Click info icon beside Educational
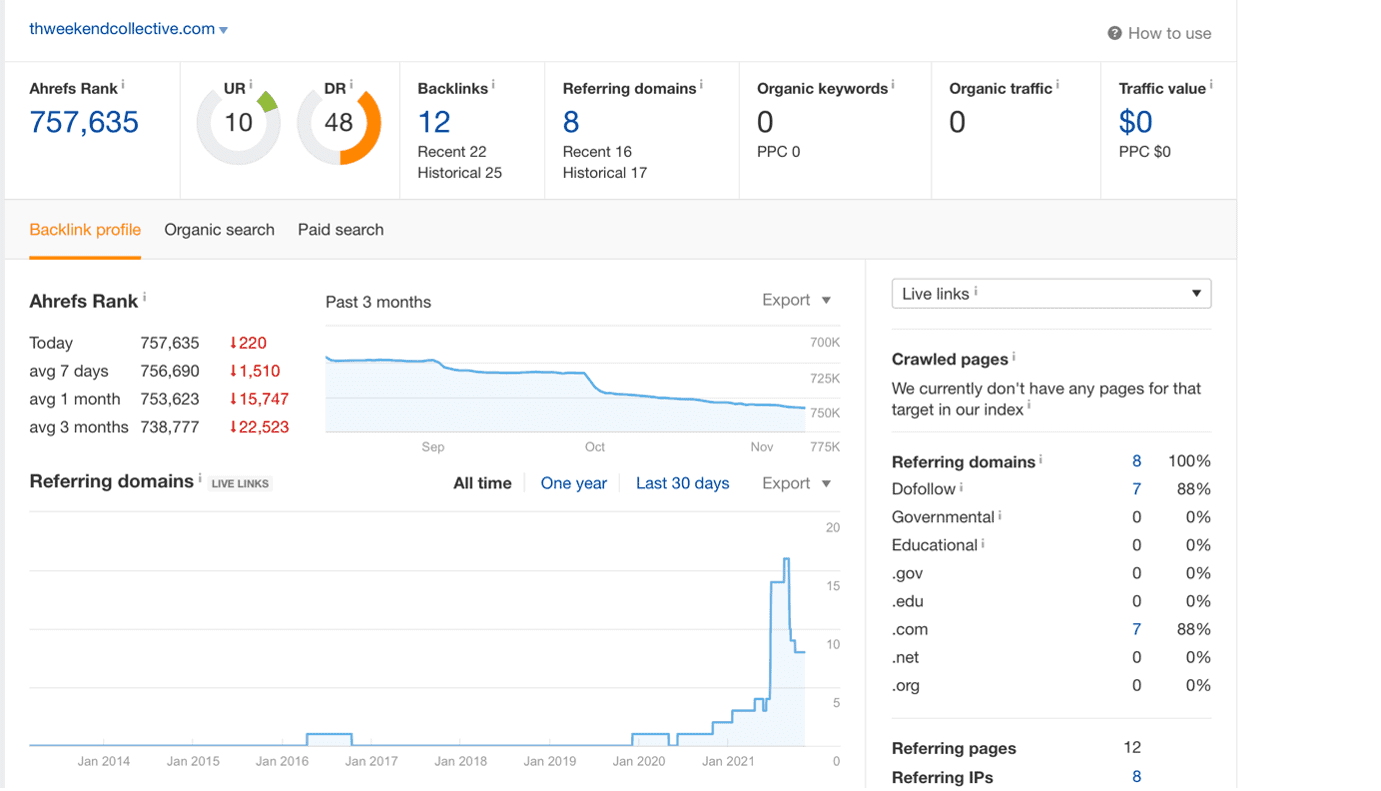This screenshot has width=1381, height=791. point(983,543)
